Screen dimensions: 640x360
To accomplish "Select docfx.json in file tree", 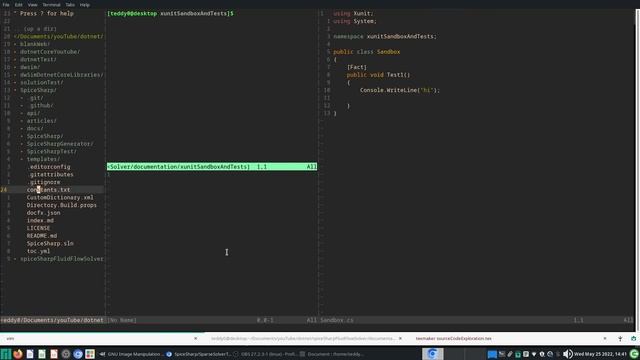I will click(x=43, y=213).
